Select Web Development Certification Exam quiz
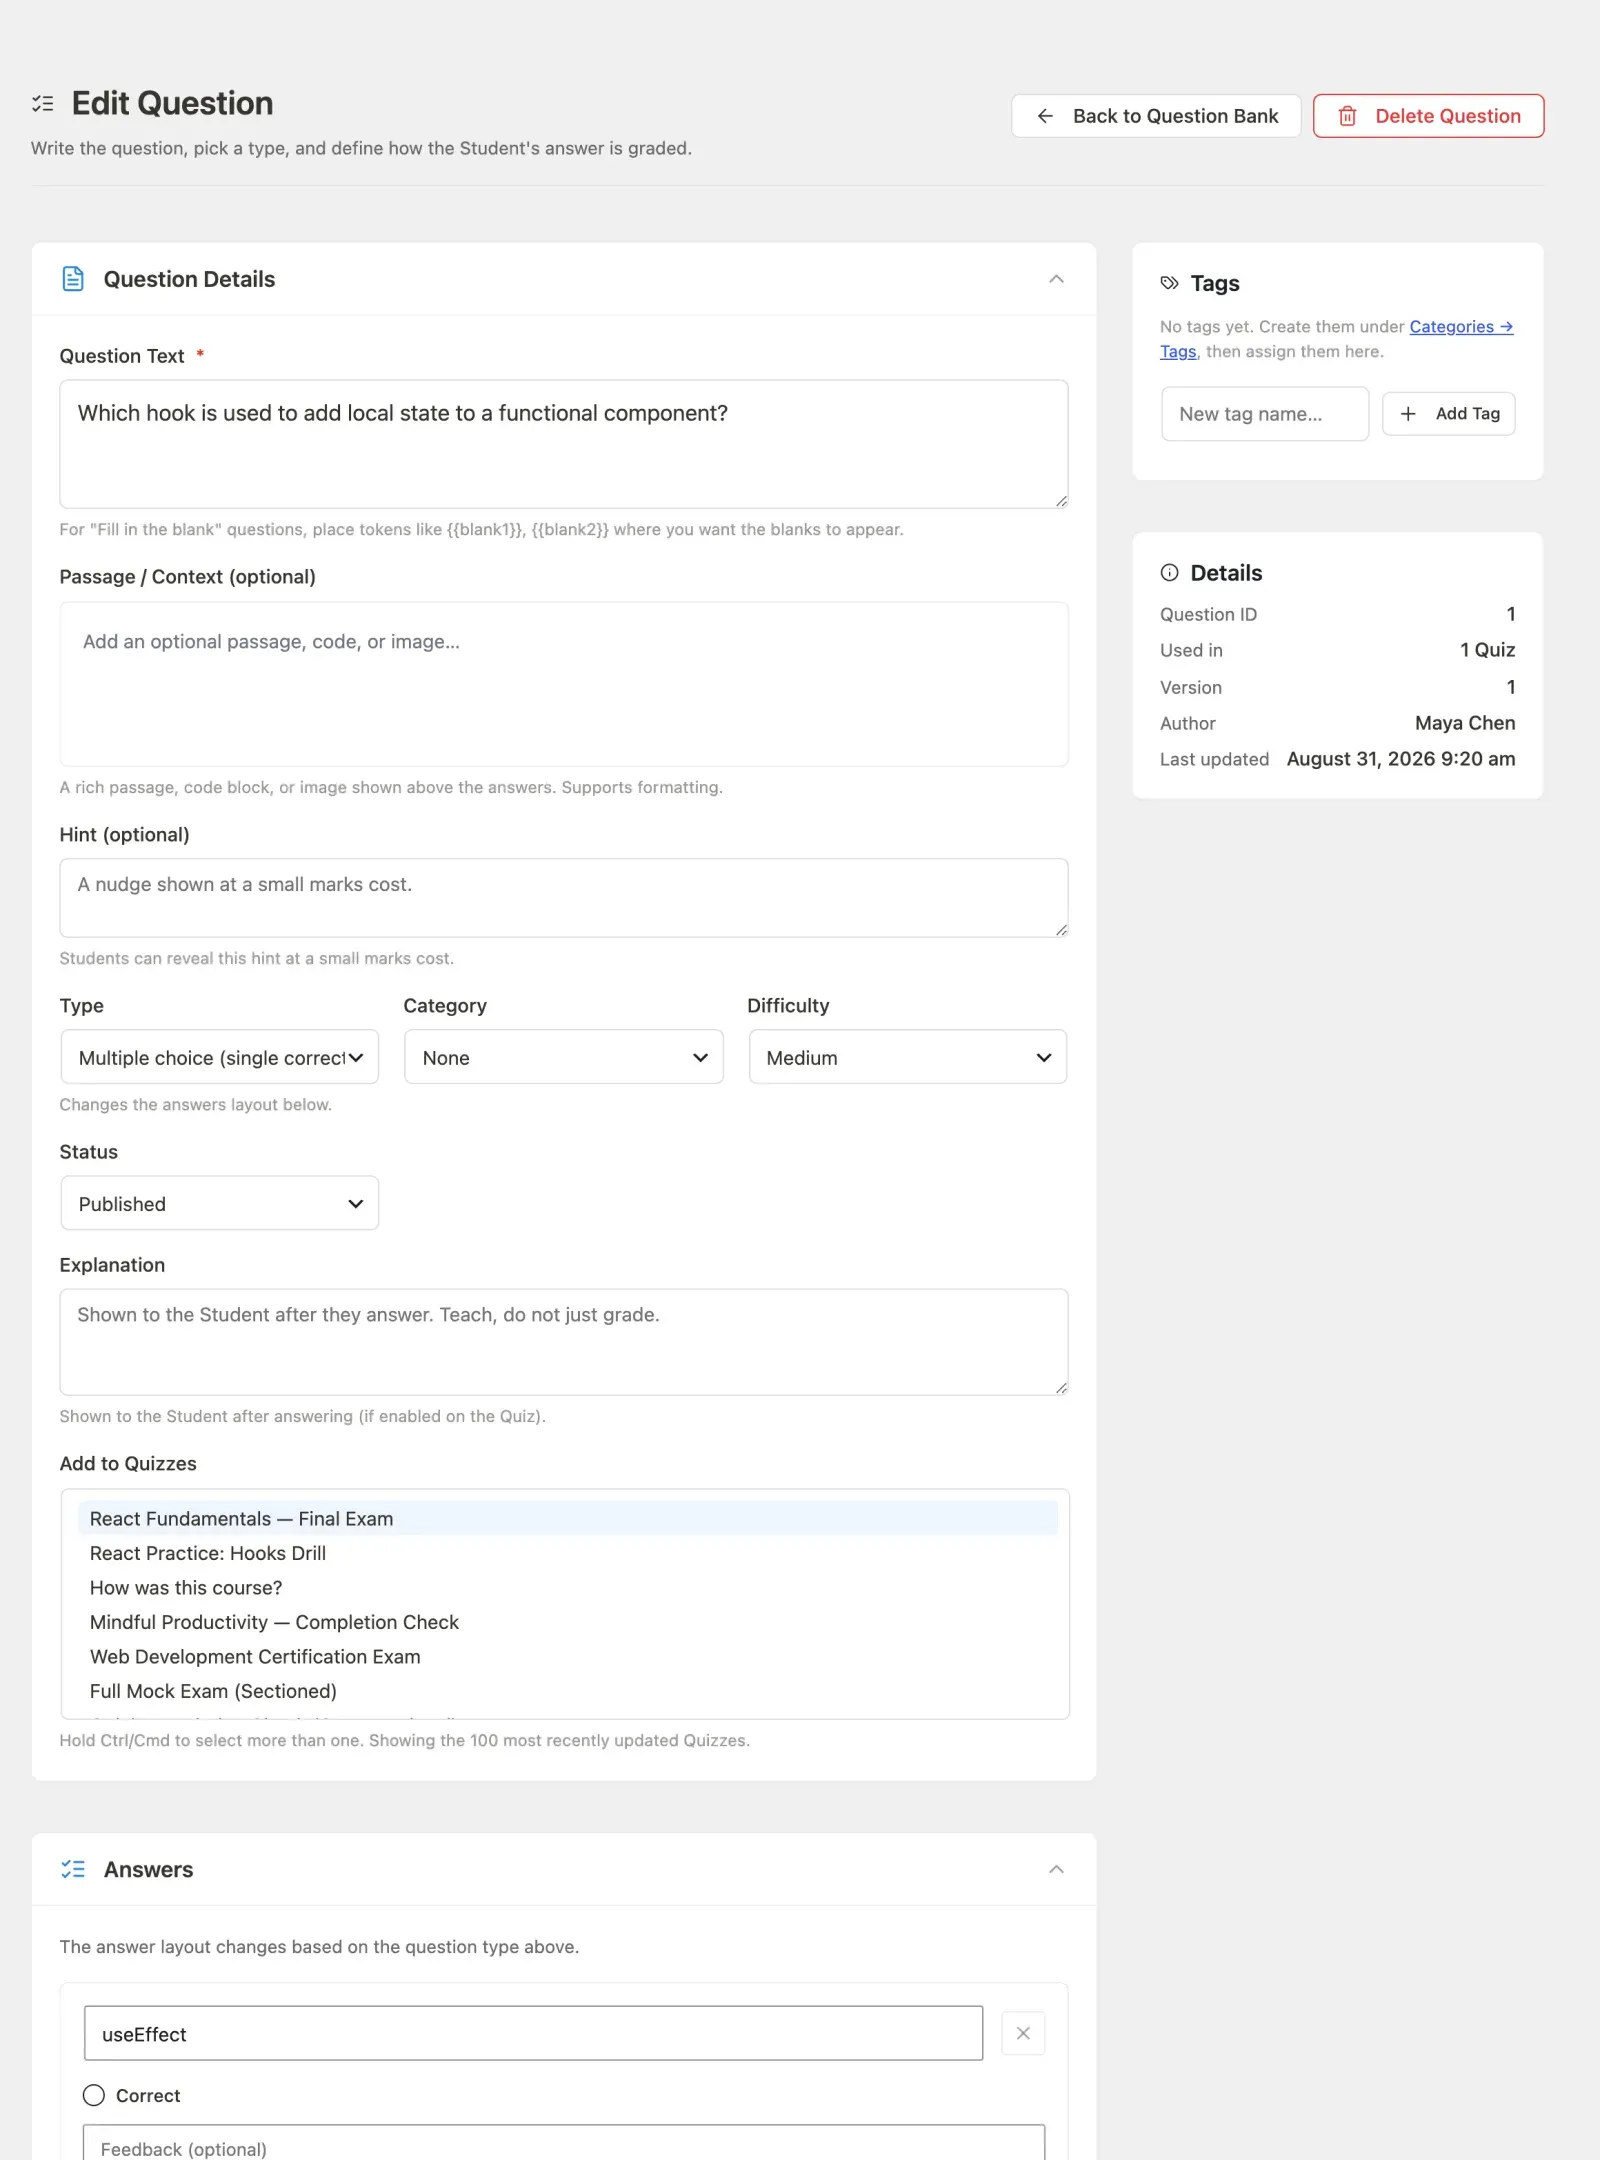This screenshot has width=1600, height=2160. coord(567,1656)
